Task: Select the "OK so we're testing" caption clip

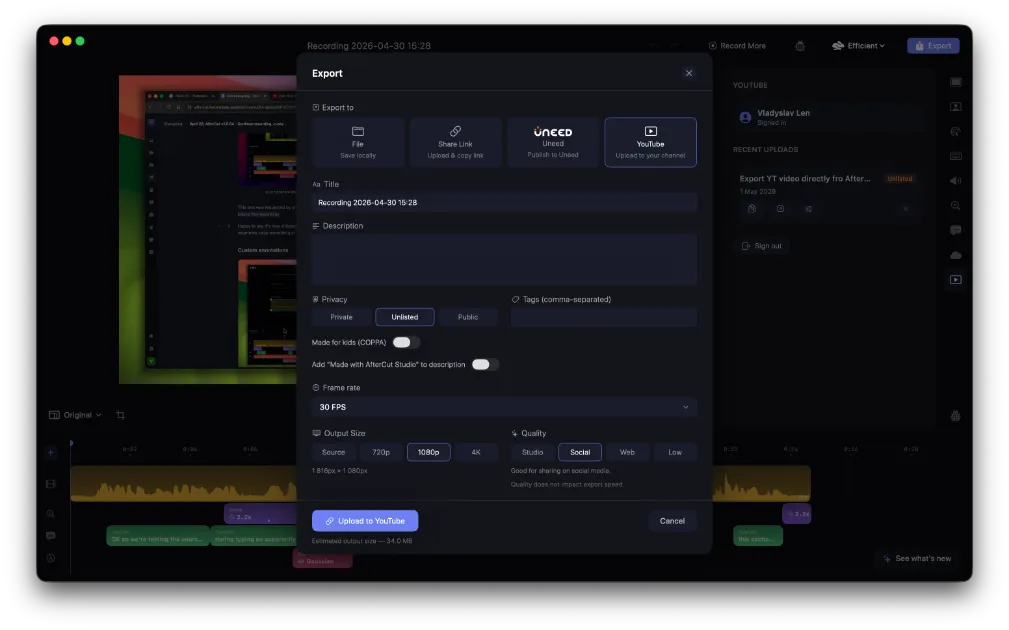Action: 158,536
